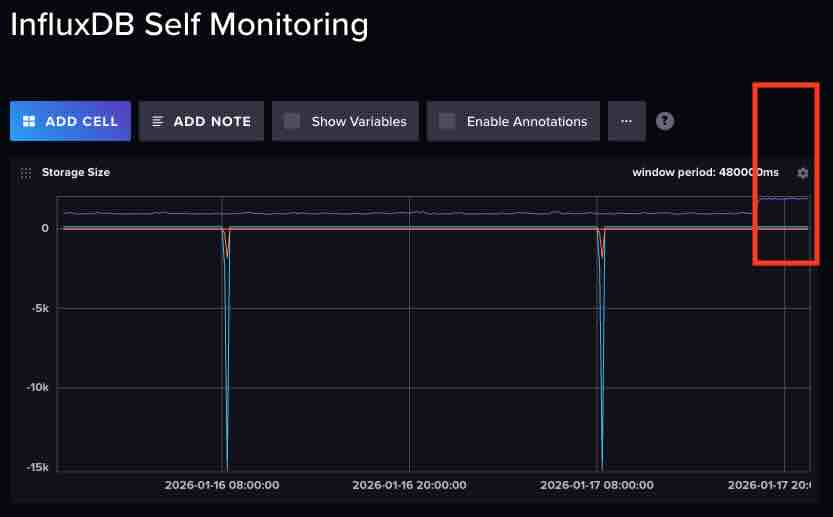
Task: Click the ADD NOTE button
Action: point(201,121)
